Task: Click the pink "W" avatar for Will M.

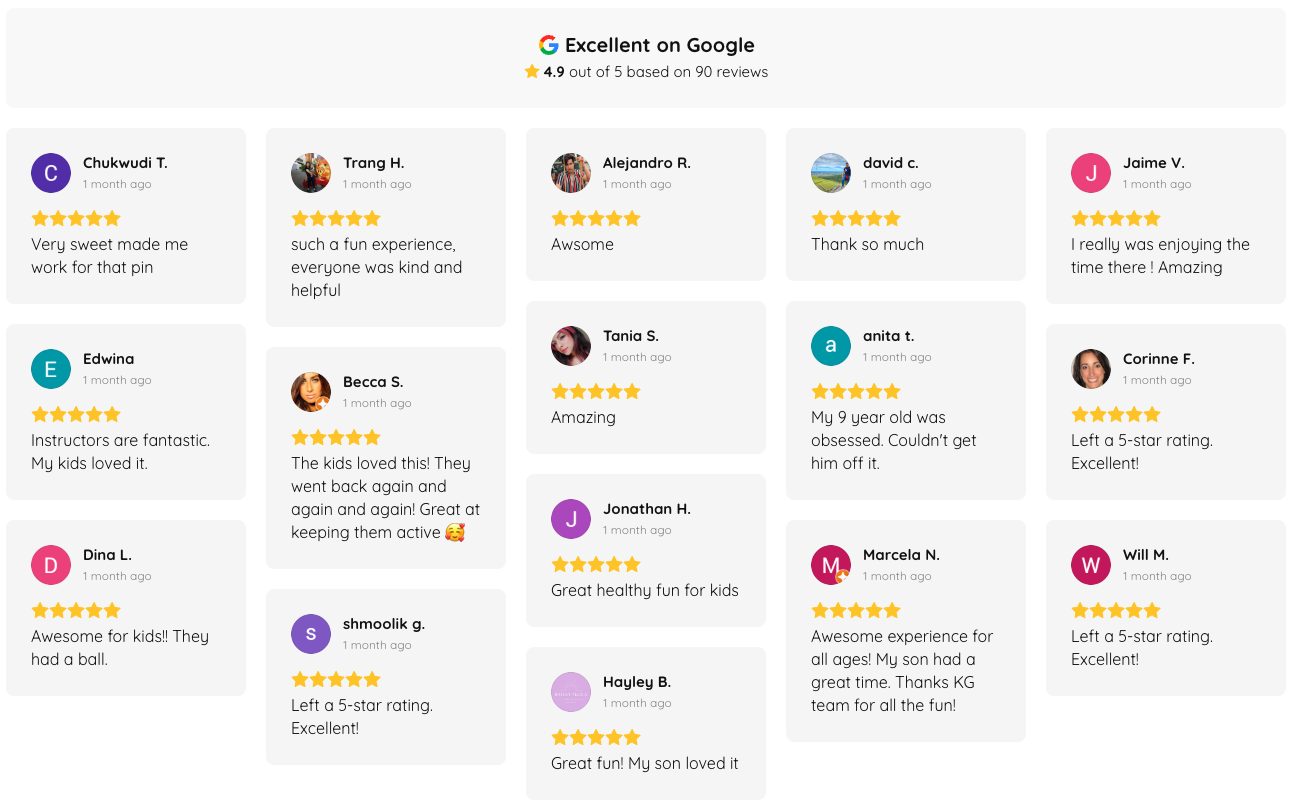Action: coord(1091,565)
